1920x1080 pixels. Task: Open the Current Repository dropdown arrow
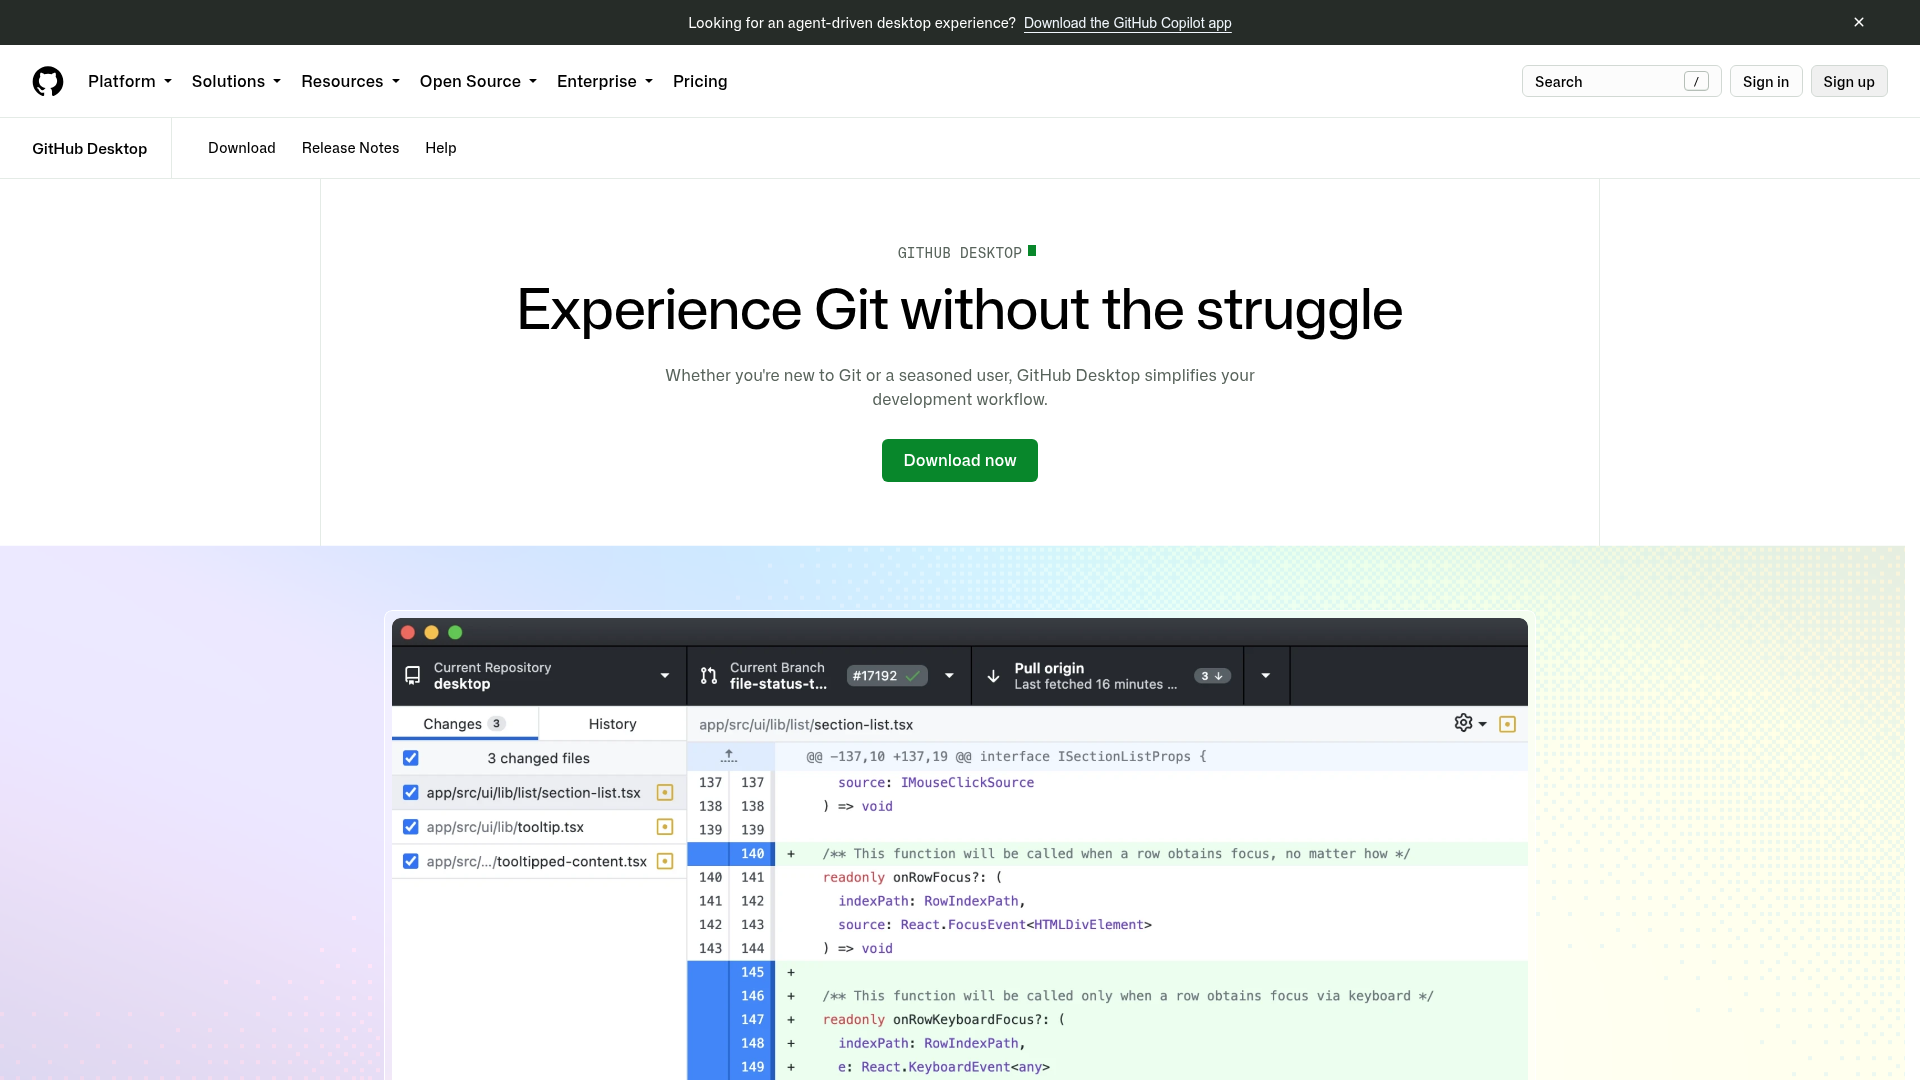[x=665, y=676]
